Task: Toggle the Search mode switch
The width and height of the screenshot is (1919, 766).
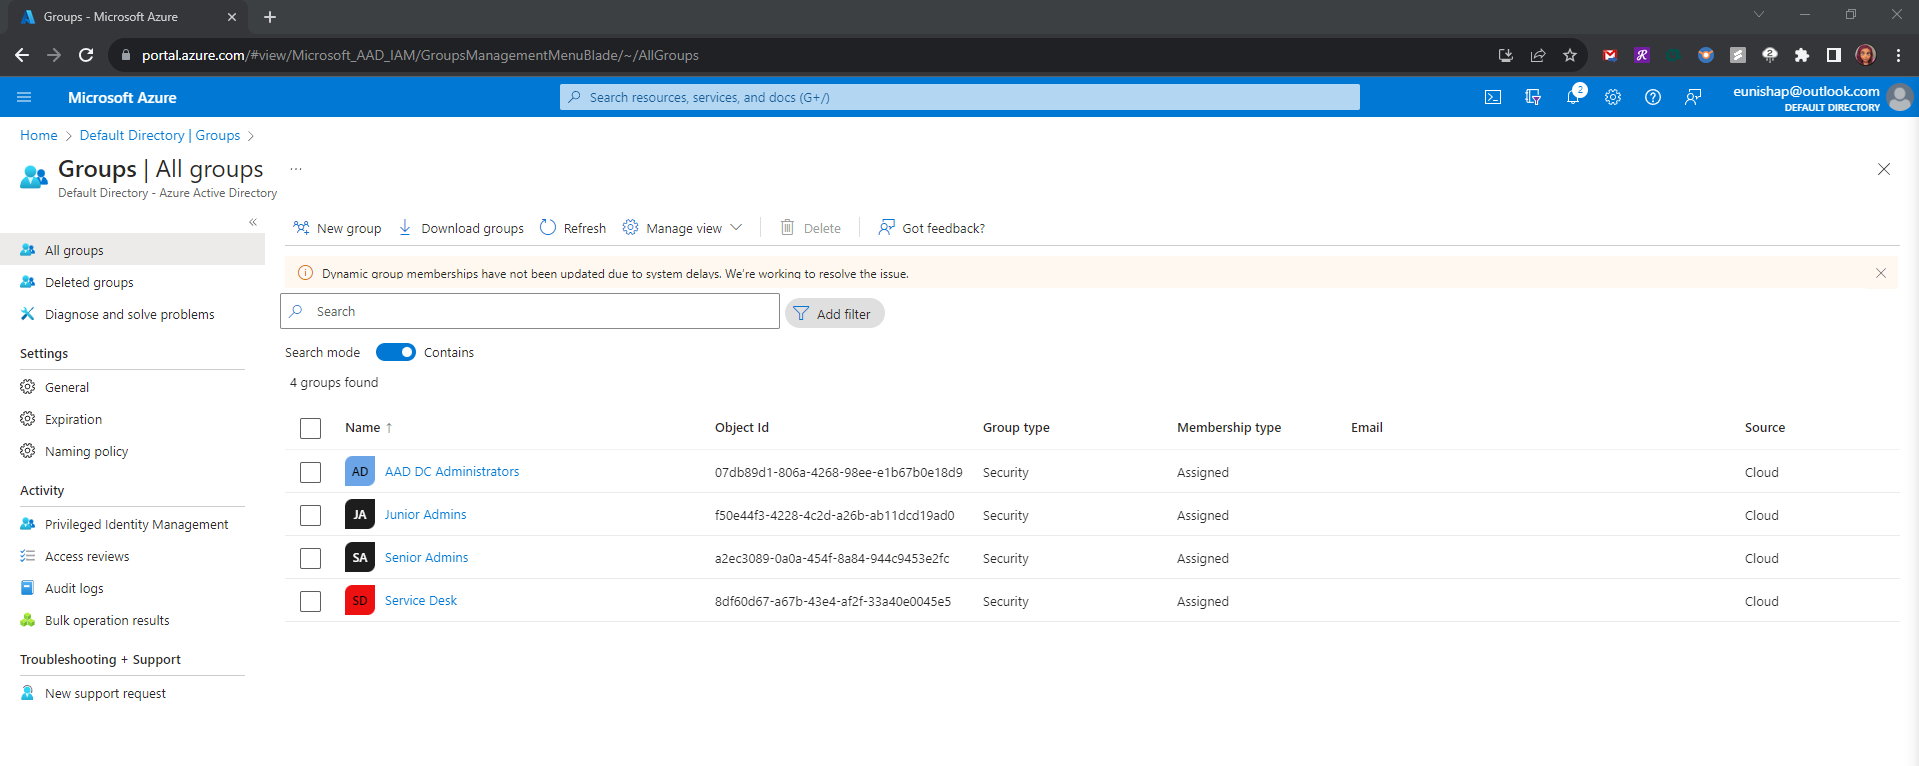Action: [x=396, y=352]
